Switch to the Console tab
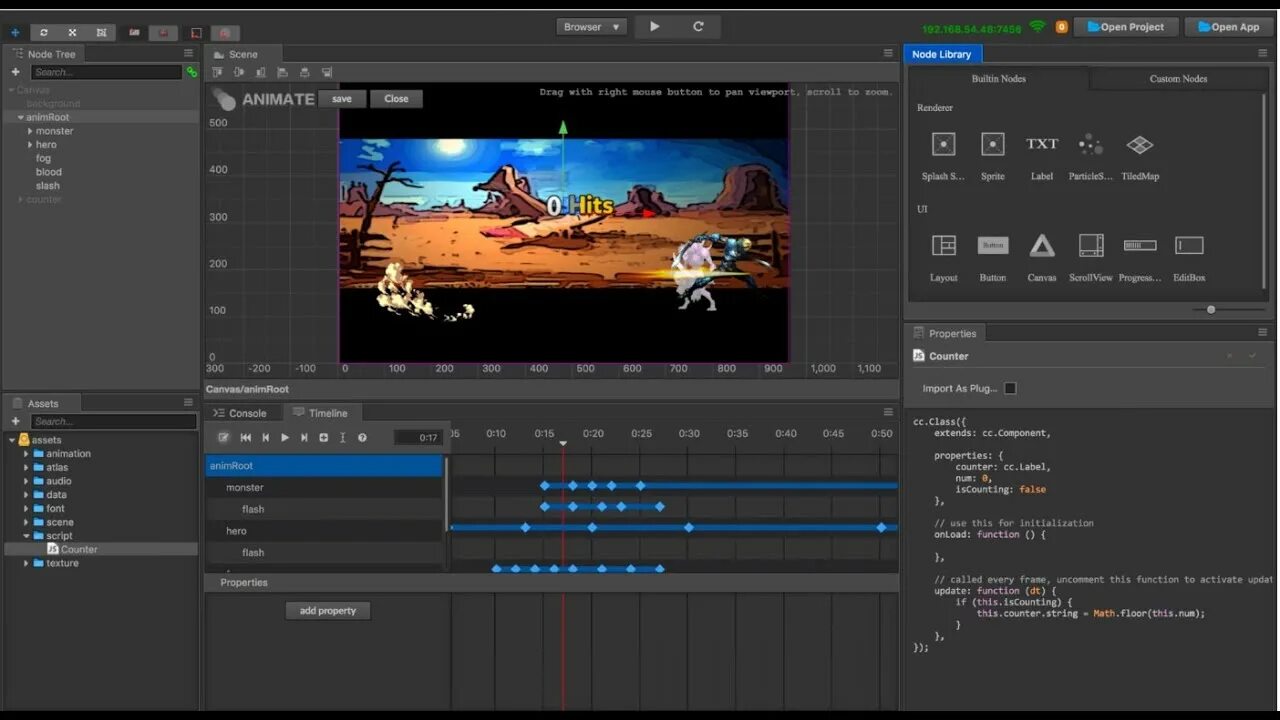 point(240,413)
